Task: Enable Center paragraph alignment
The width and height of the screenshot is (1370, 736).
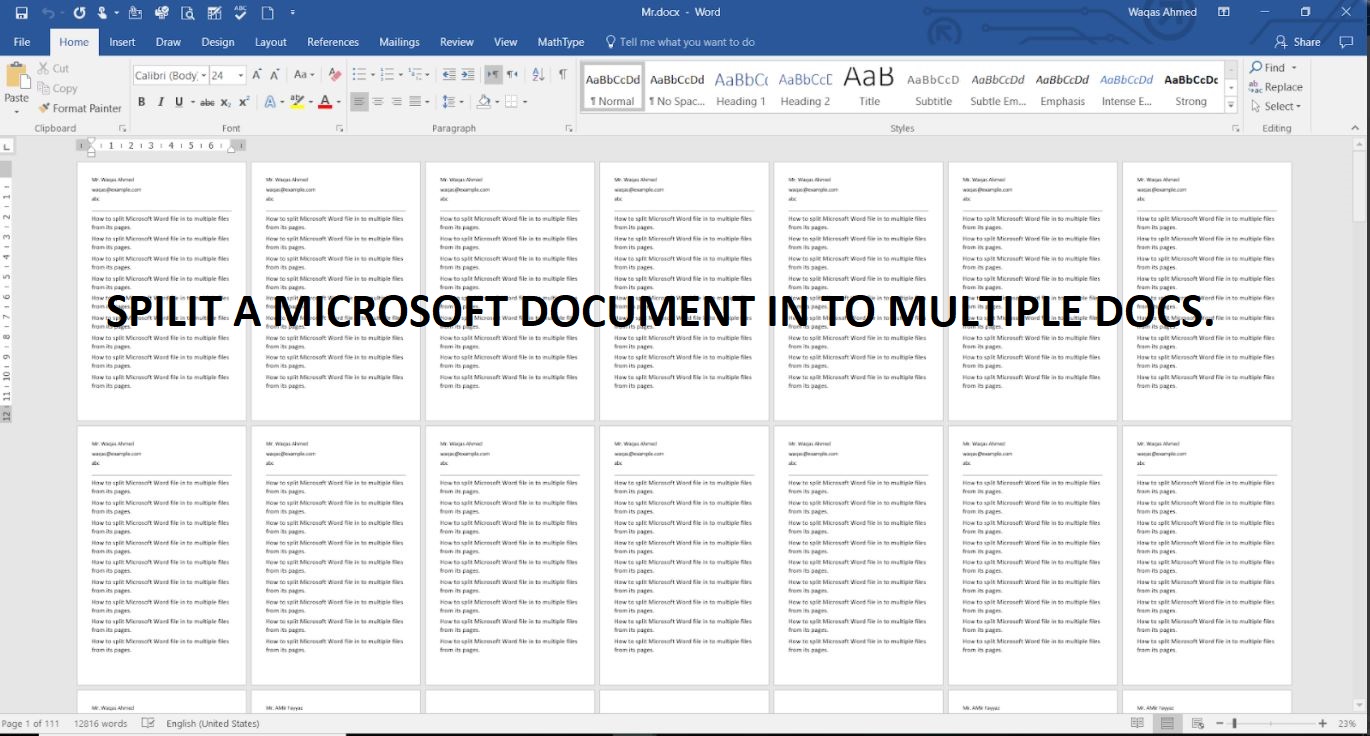Action: [x=378, y=101]
